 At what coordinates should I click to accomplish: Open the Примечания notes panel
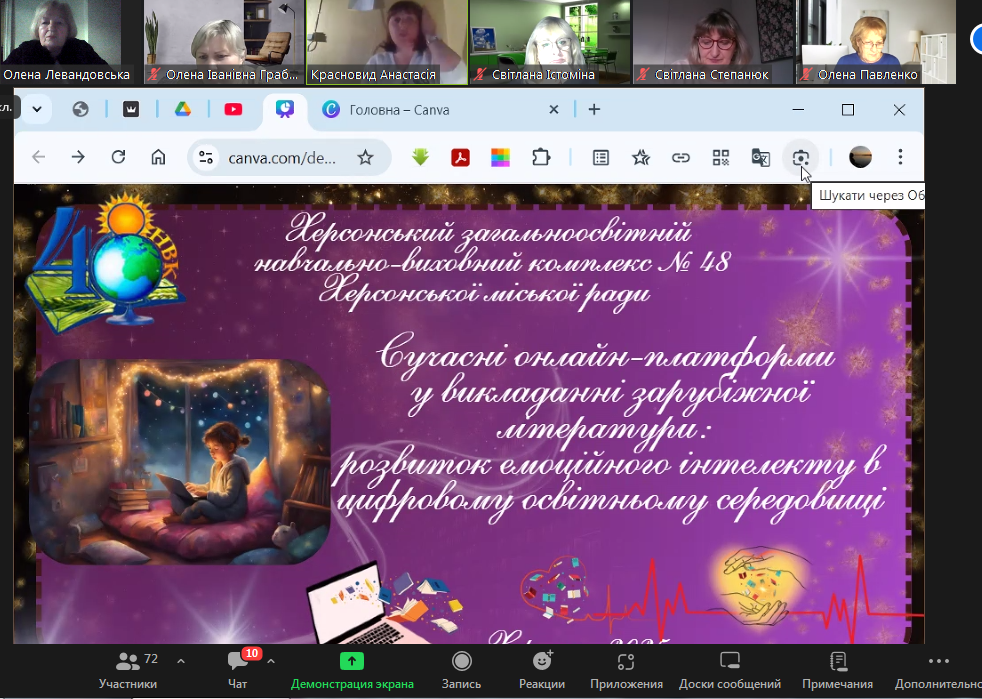tap(837, 669)
